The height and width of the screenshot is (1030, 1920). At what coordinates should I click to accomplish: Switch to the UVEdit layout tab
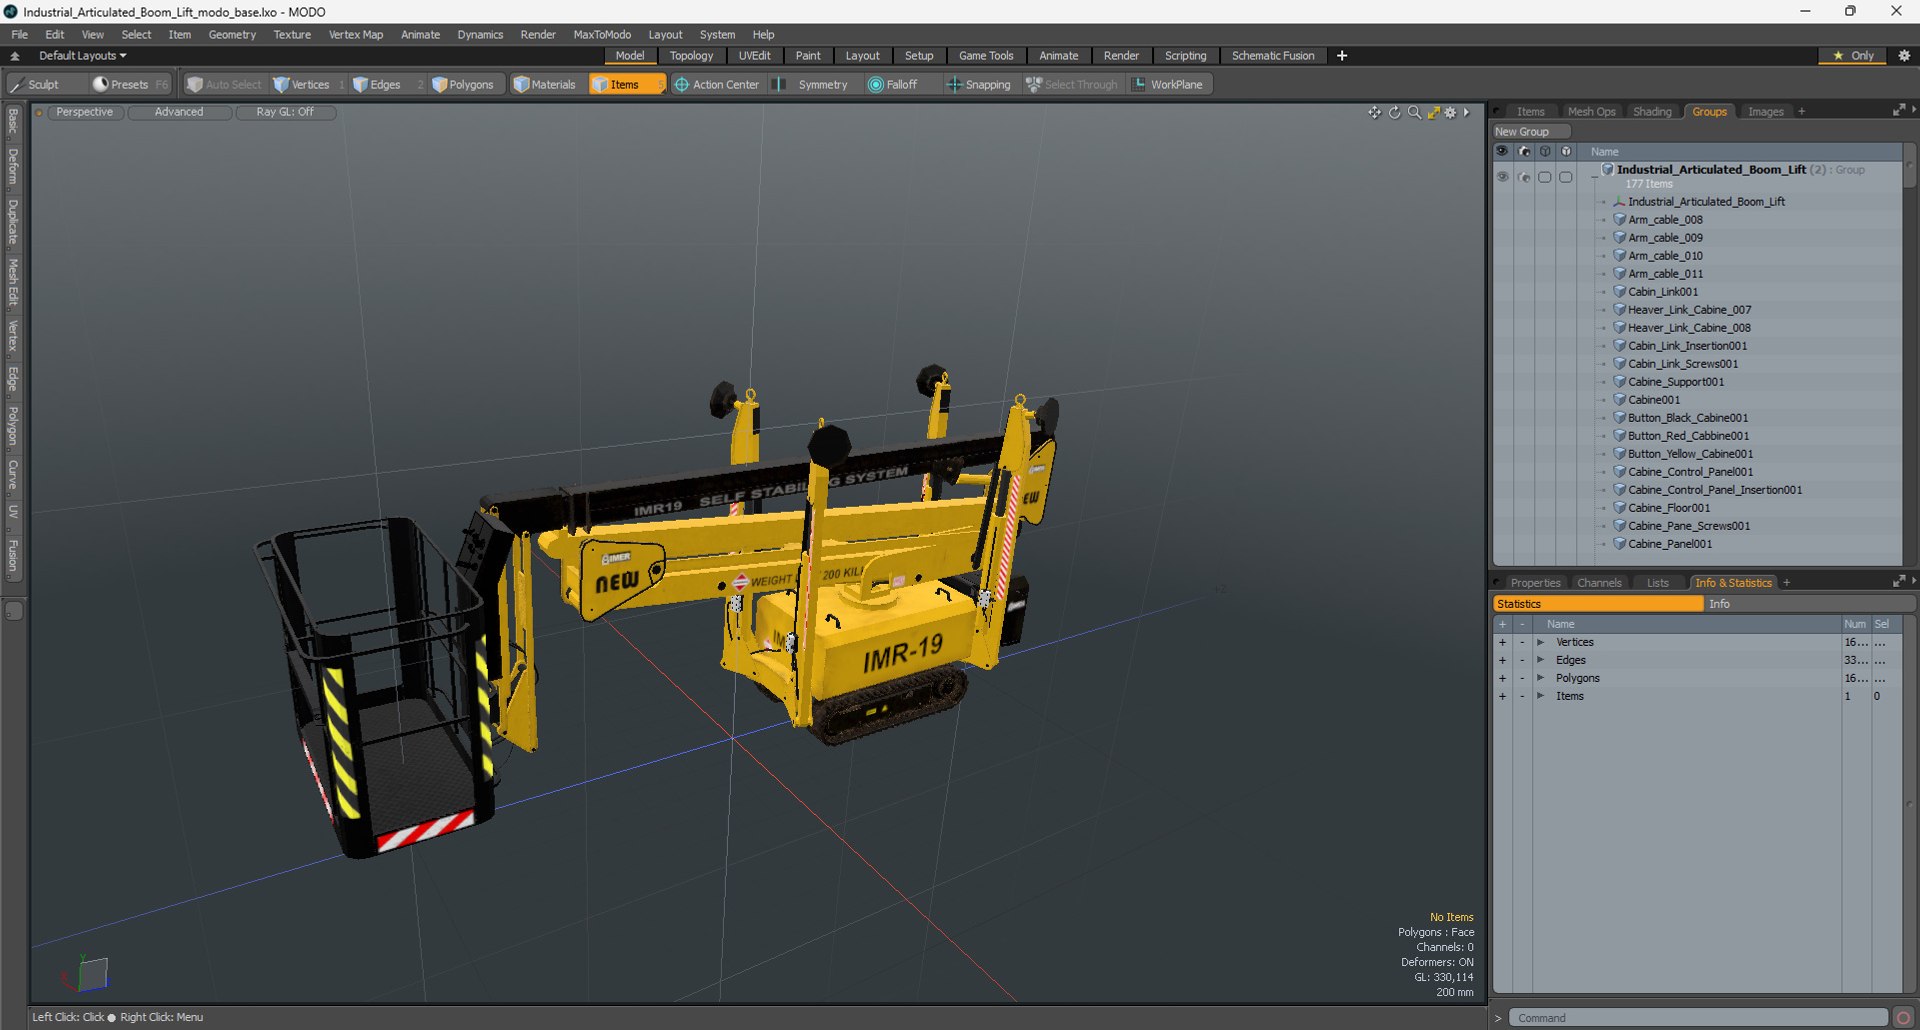(x=754, y=56)
